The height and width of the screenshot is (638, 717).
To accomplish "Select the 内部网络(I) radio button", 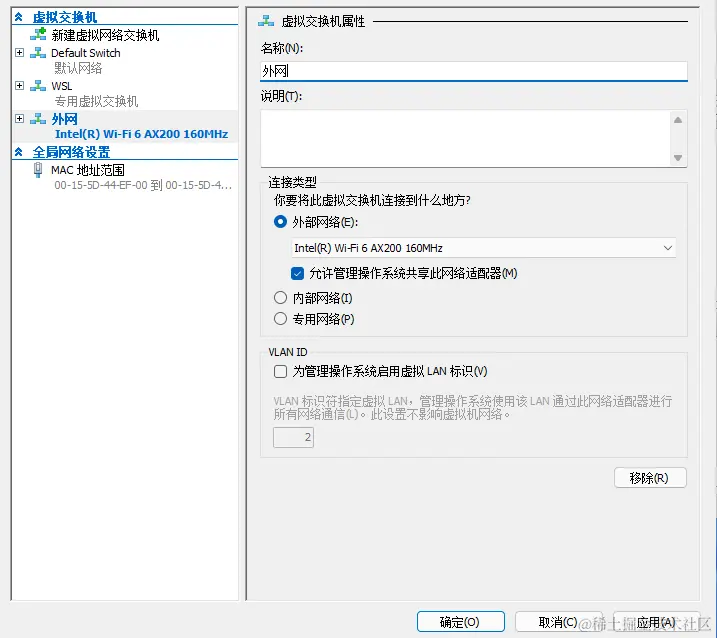I will pos(280,298).
